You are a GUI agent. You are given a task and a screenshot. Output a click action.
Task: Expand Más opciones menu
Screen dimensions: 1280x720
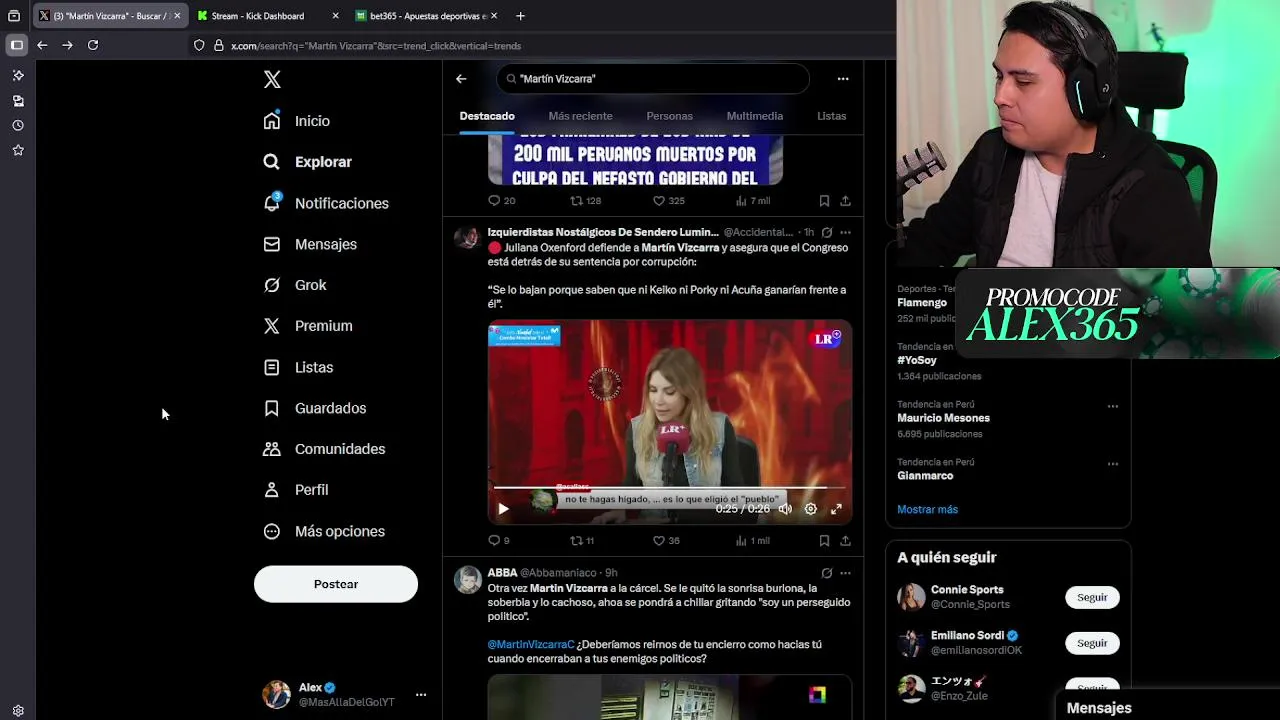[x=323, y=531]
